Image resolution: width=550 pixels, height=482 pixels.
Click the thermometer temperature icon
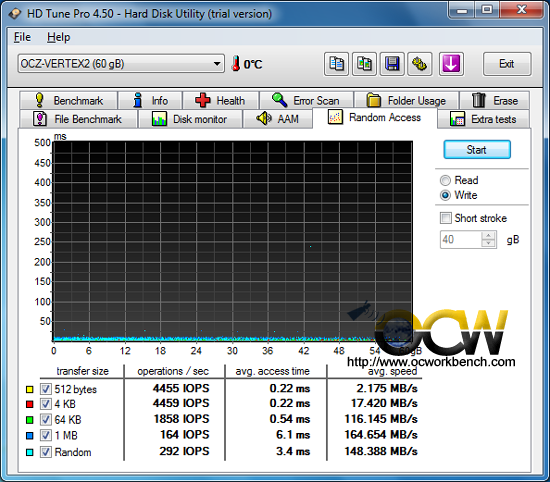236,63
